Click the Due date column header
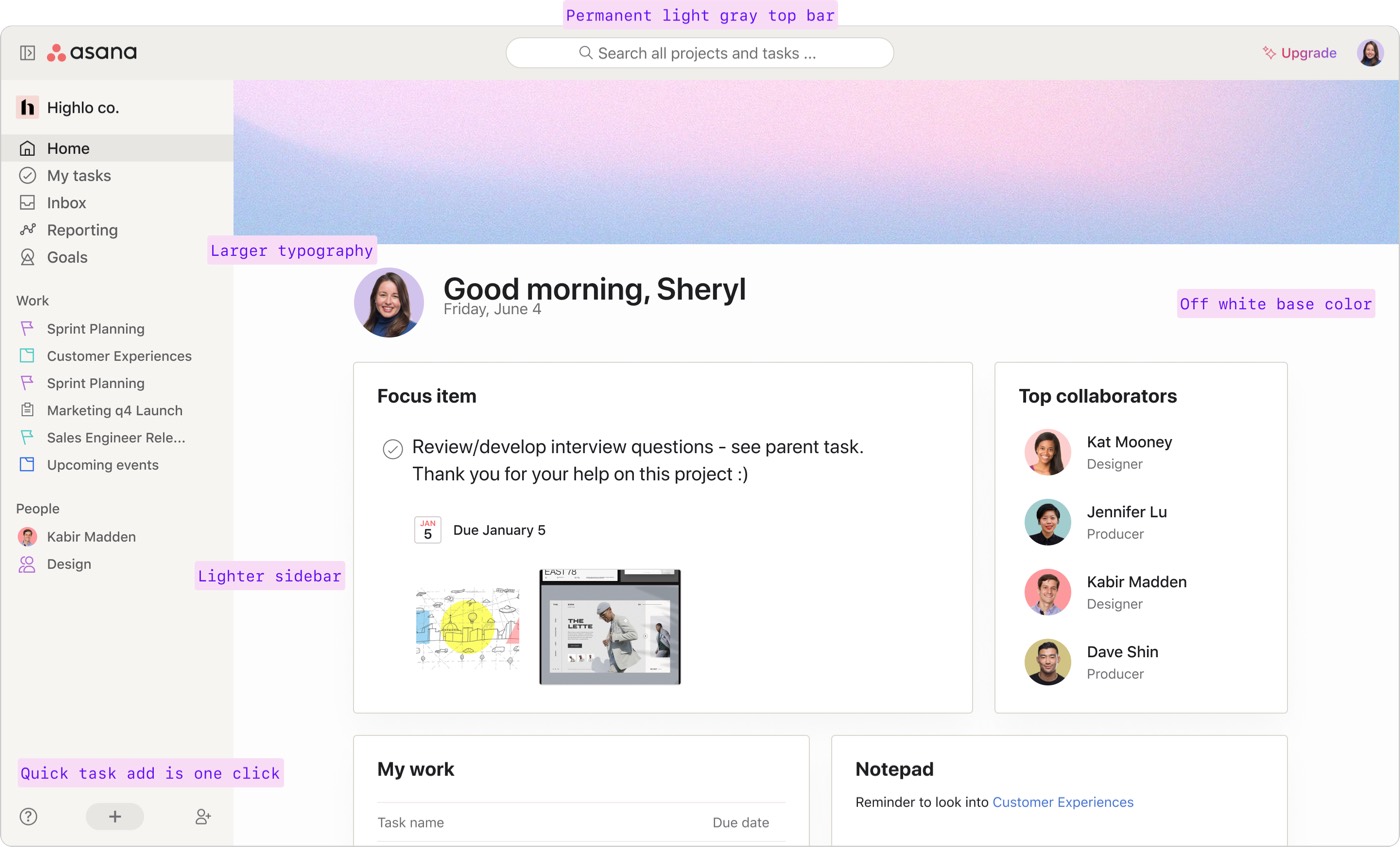This screenshot has width=1400, height=847. point(741,823)
